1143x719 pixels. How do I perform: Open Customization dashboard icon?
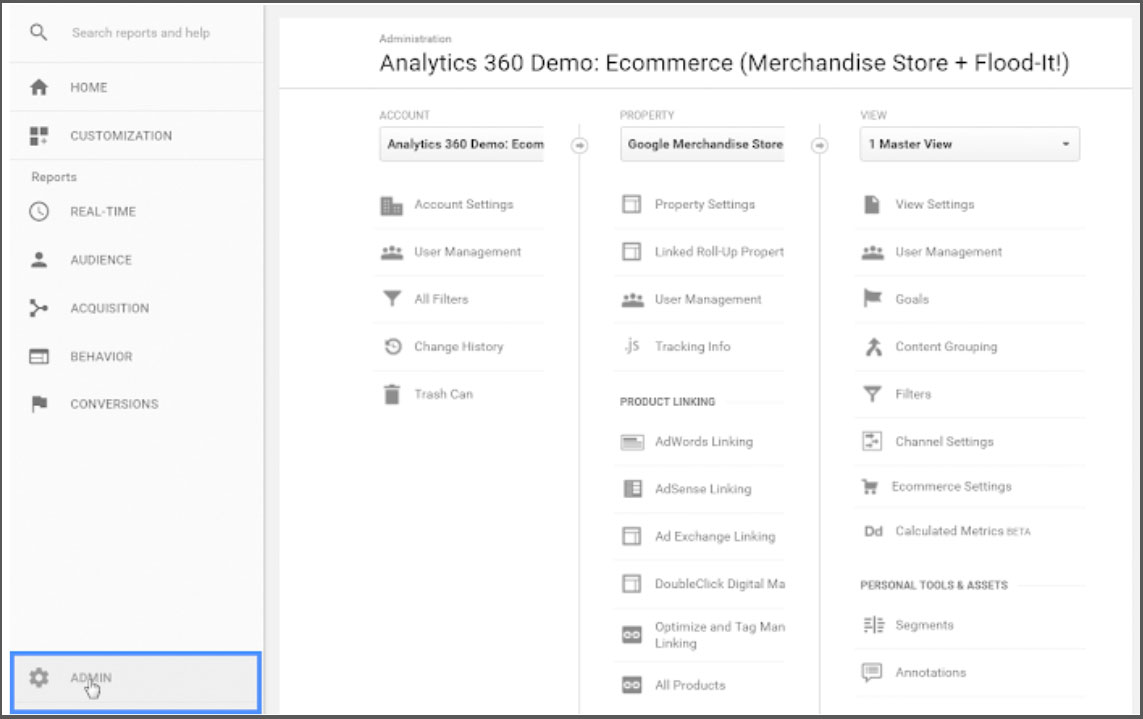39,135
